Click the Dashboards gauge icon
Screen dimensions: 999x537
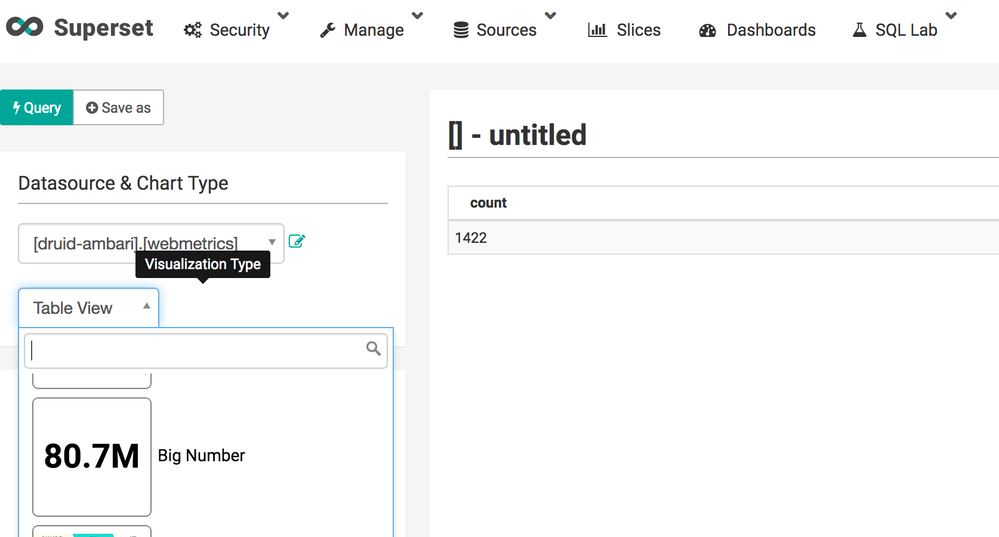[708, 31]
